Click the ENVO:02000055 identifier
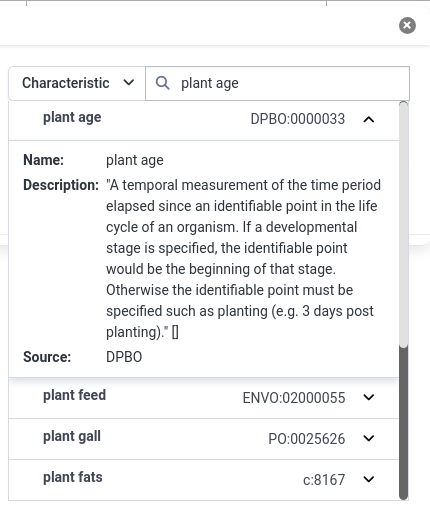430x508 pixels. point(294,398)
